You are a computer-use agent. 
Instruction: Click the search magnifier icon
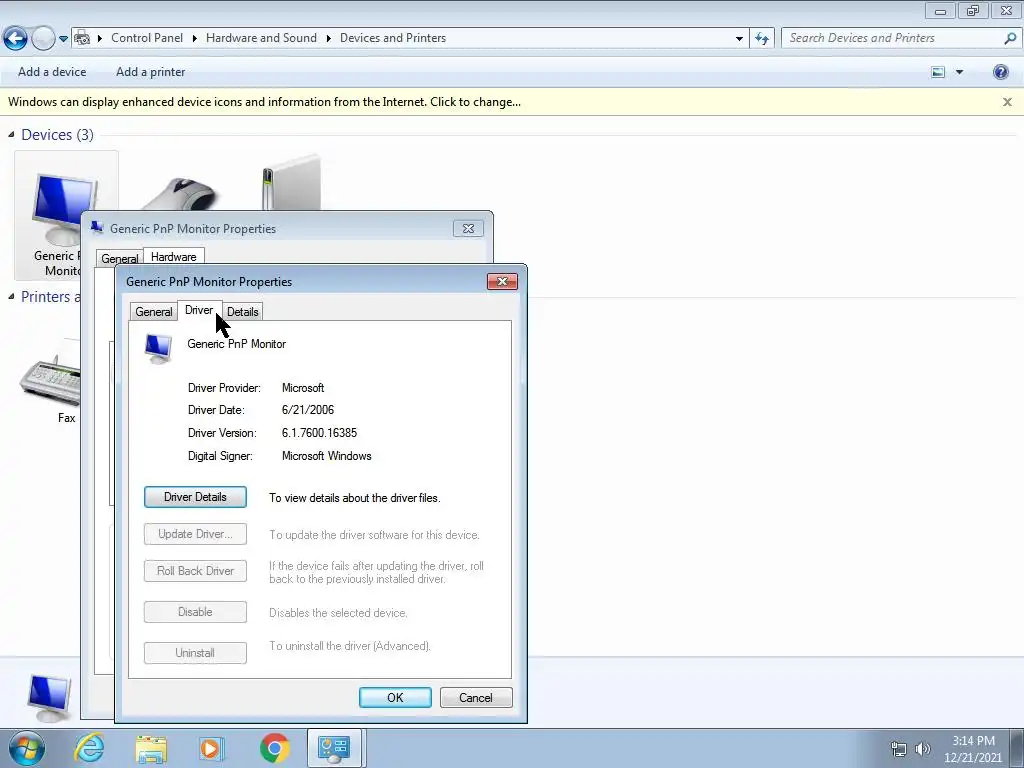tap(1010, 38)
